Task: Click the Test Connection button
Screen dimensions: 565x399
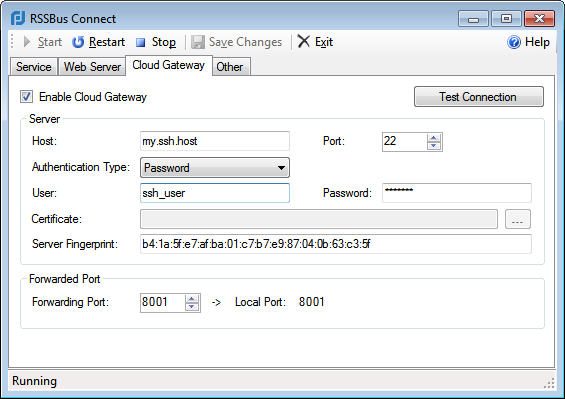Action: (x=479, y=97)
